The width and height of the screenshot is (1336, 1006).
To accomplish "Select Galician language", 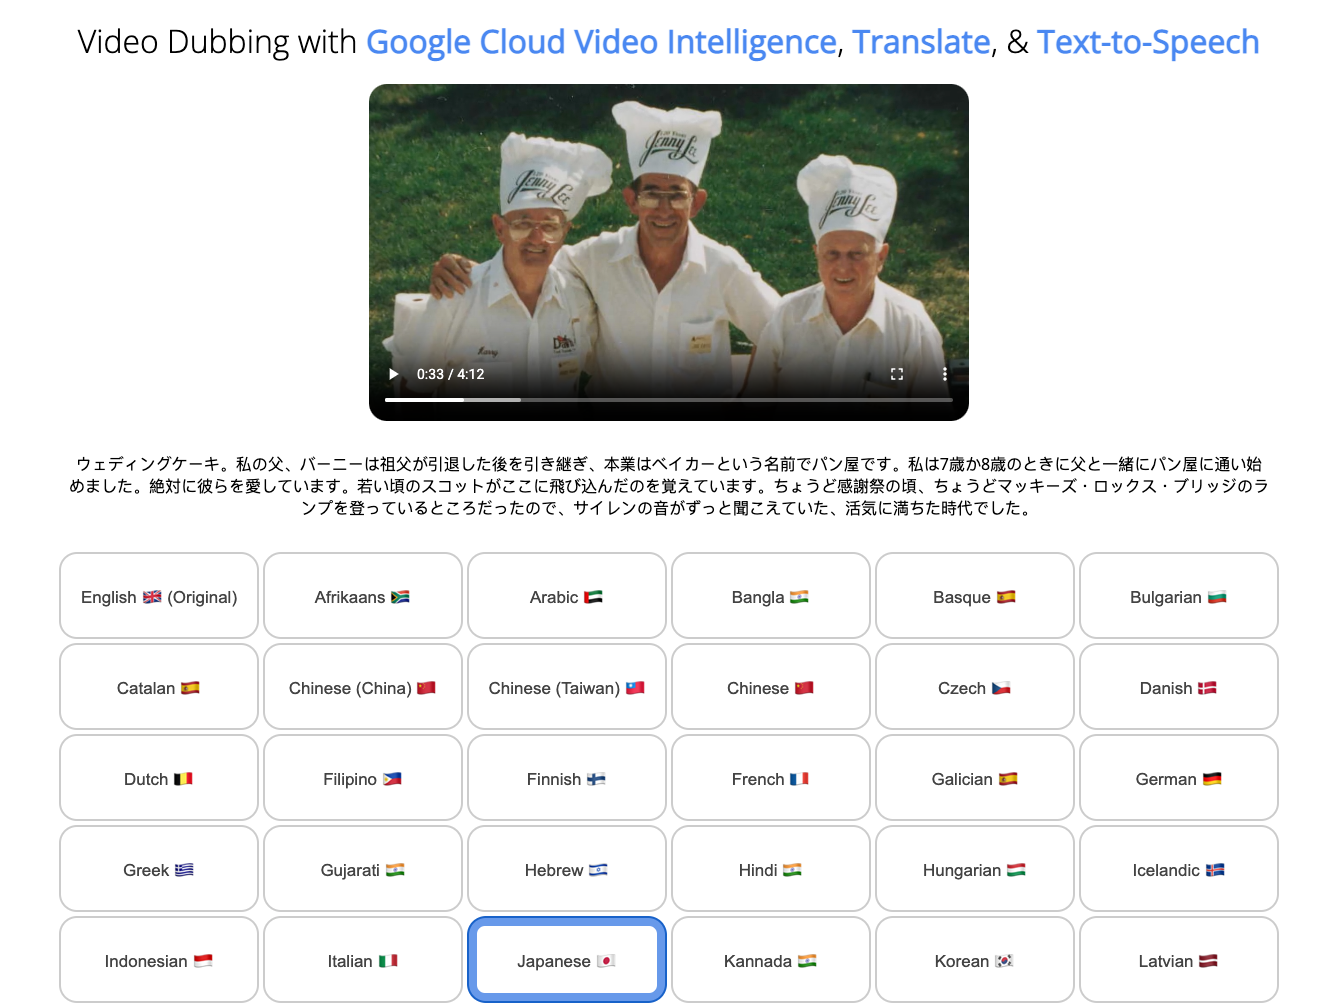I will click(975, 778).
